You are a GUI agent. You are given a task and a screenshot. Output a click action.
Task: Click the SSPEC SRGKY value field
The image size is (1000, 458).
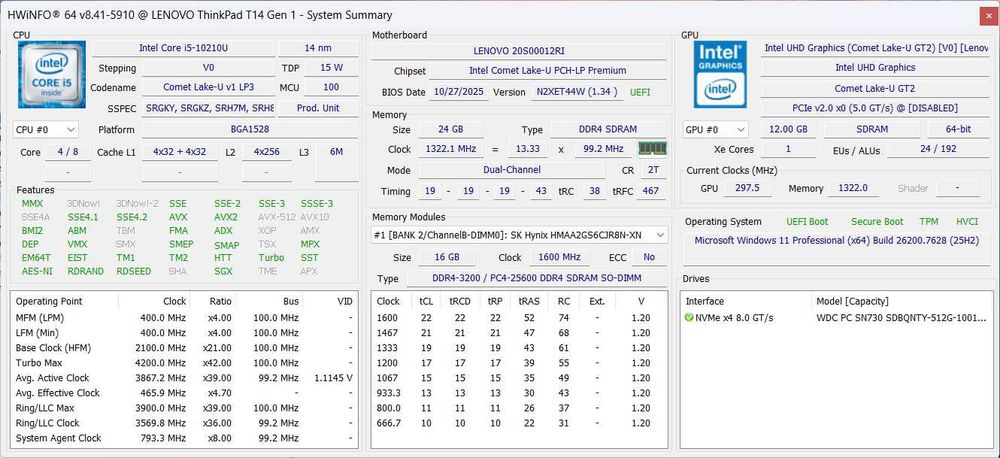click(208, 108)
